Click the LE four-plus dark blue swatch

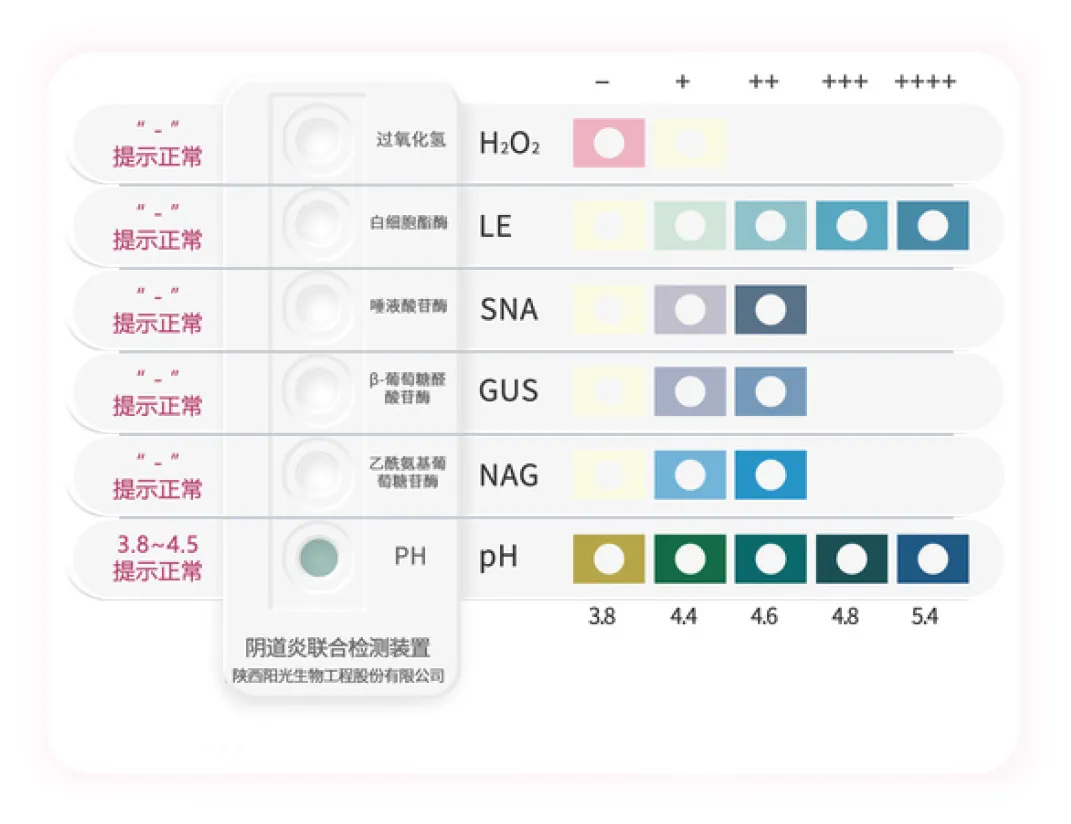pos(932,226)
